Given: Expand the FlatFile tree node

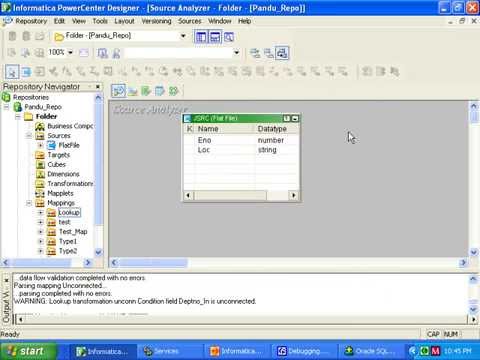Looking at the screenshot, I should (41, 145).
